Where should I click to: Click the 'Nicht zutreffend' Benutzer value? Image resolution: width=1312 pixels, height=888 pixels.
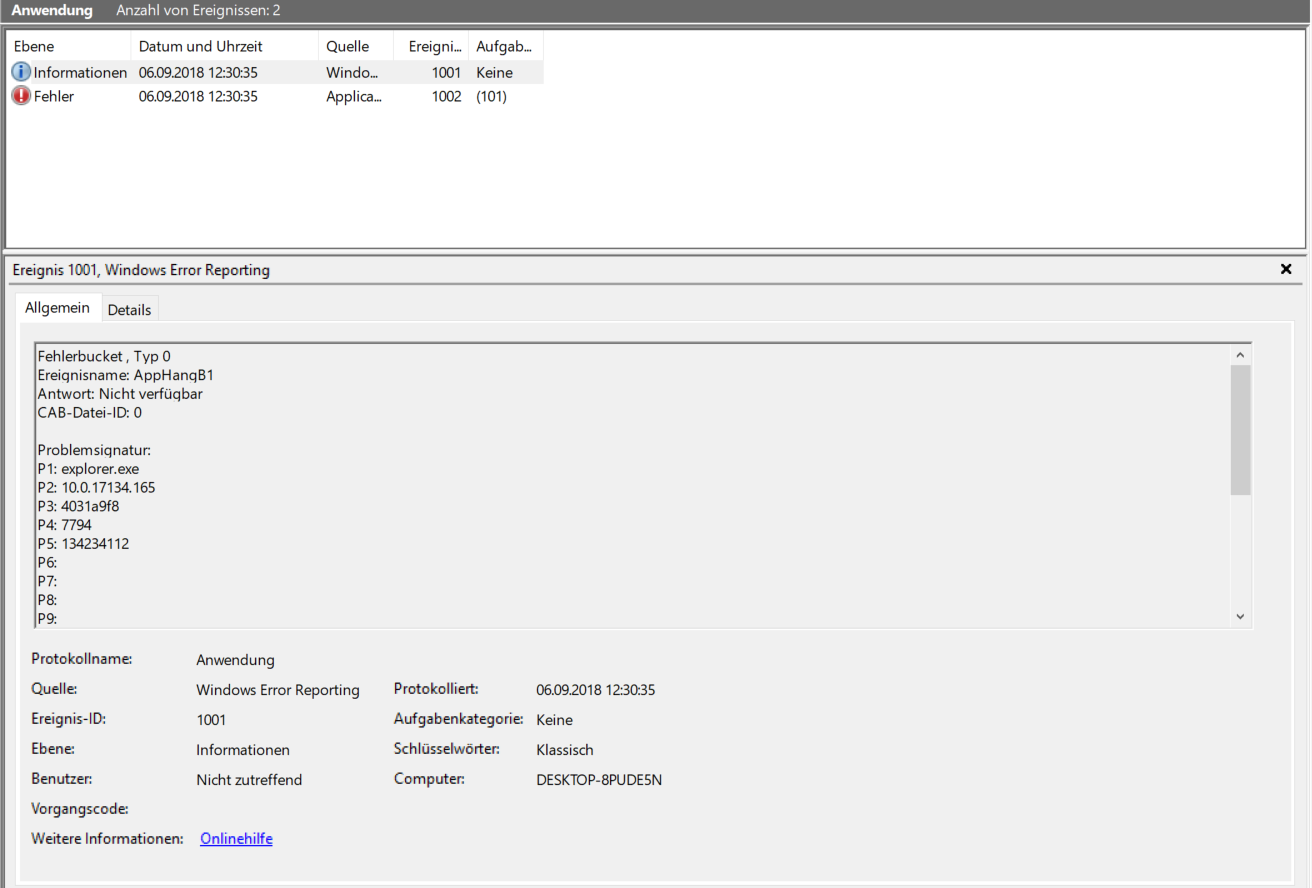tap(249, 780)
